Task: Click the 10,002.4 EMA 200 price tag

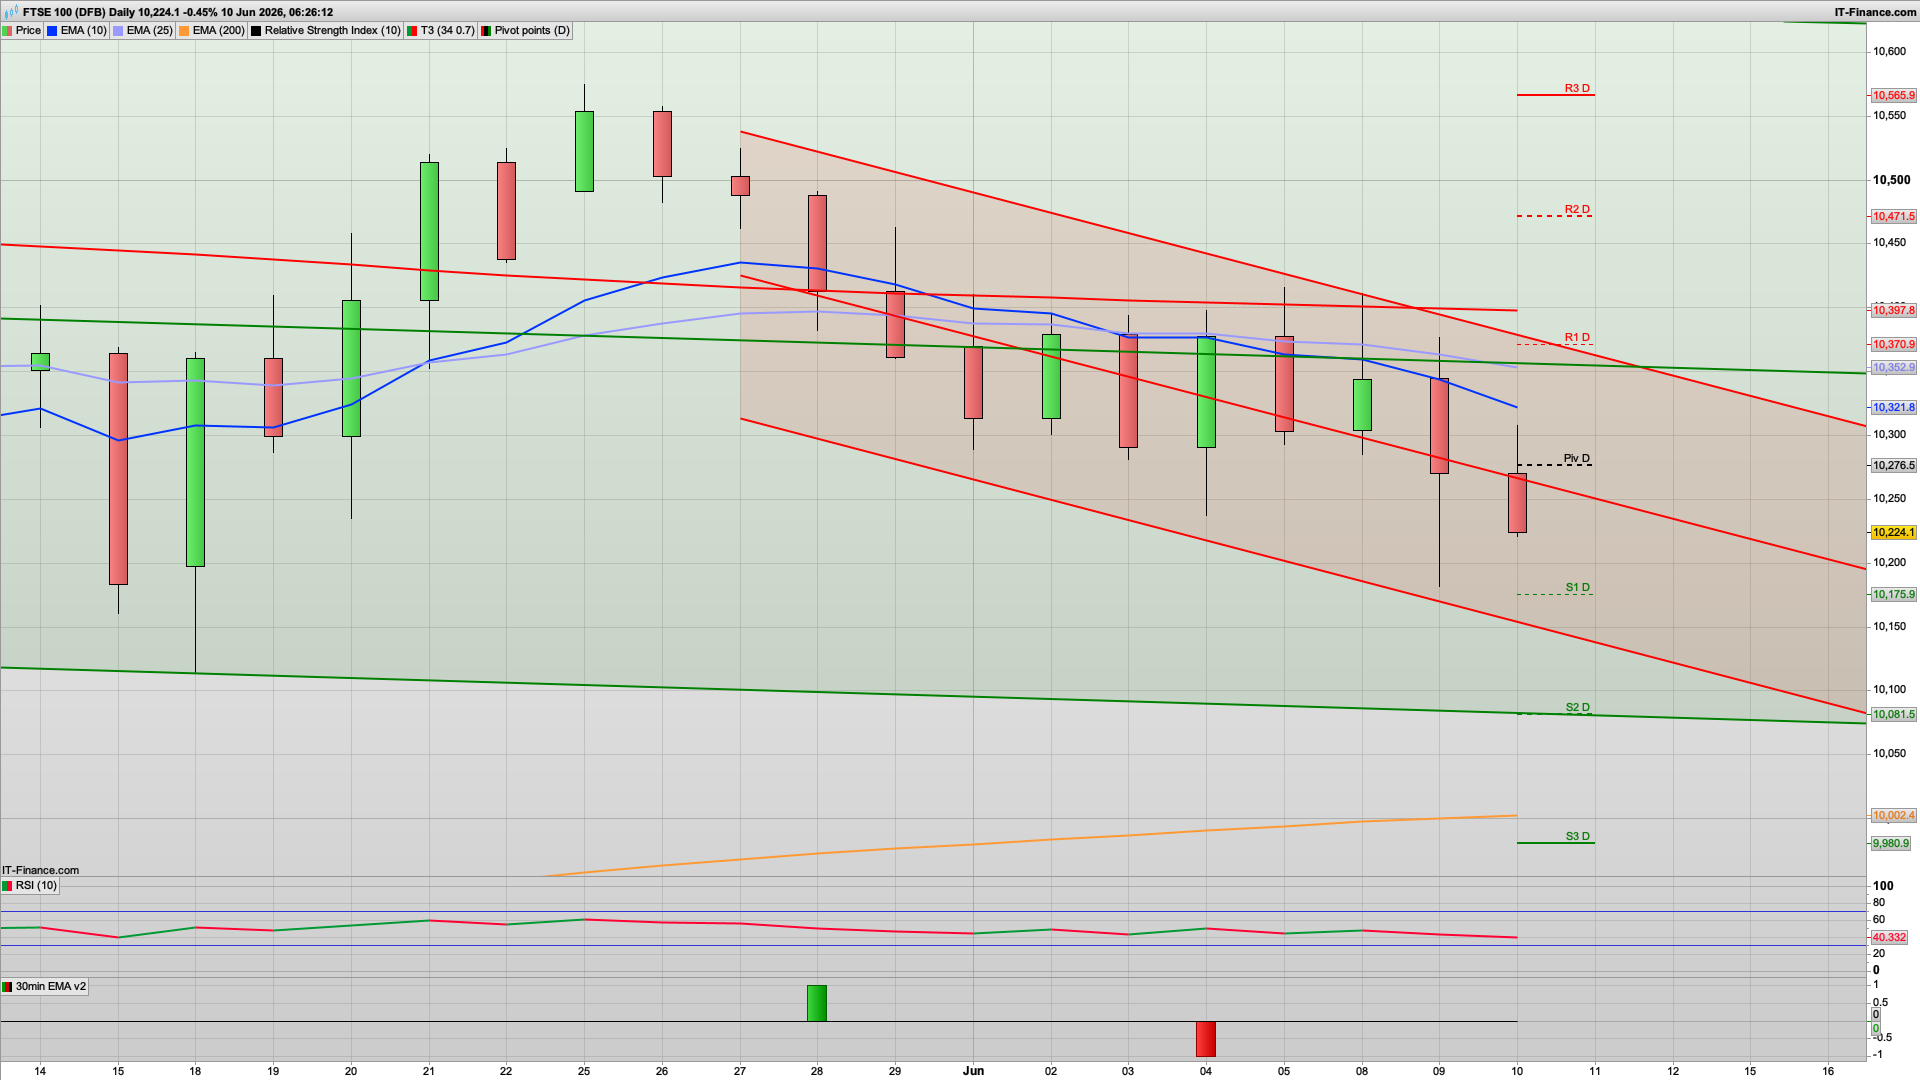Action: coord(1893,816)
